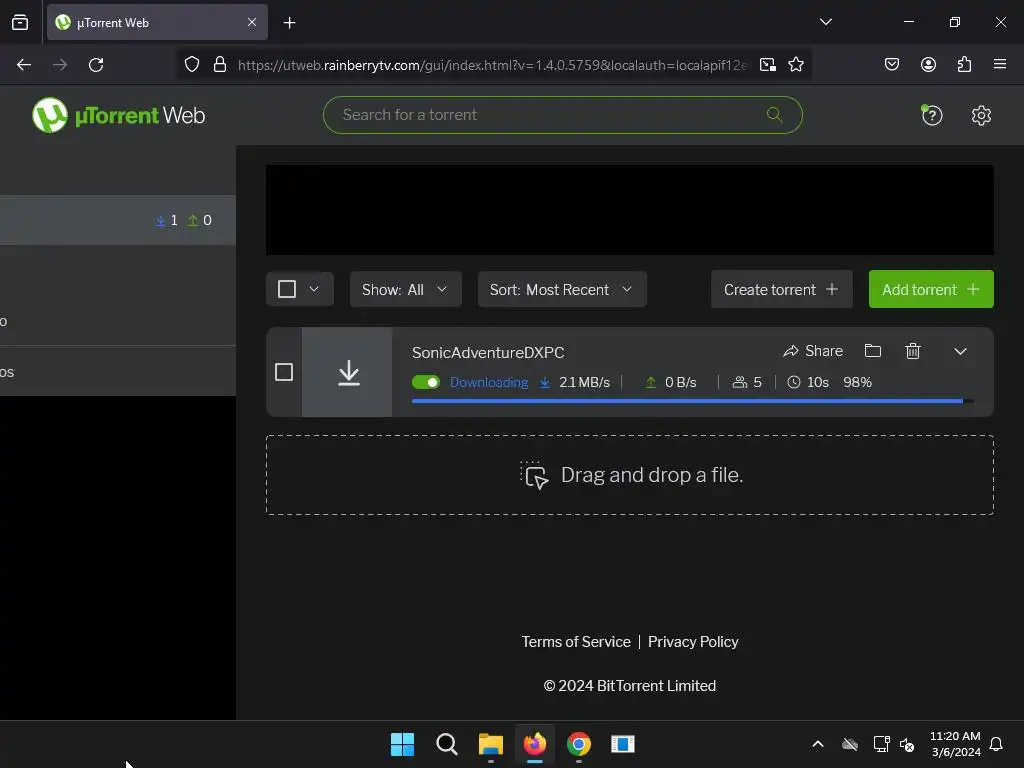Reload the page with refresh icon
1024x768 pixels.
96,65
